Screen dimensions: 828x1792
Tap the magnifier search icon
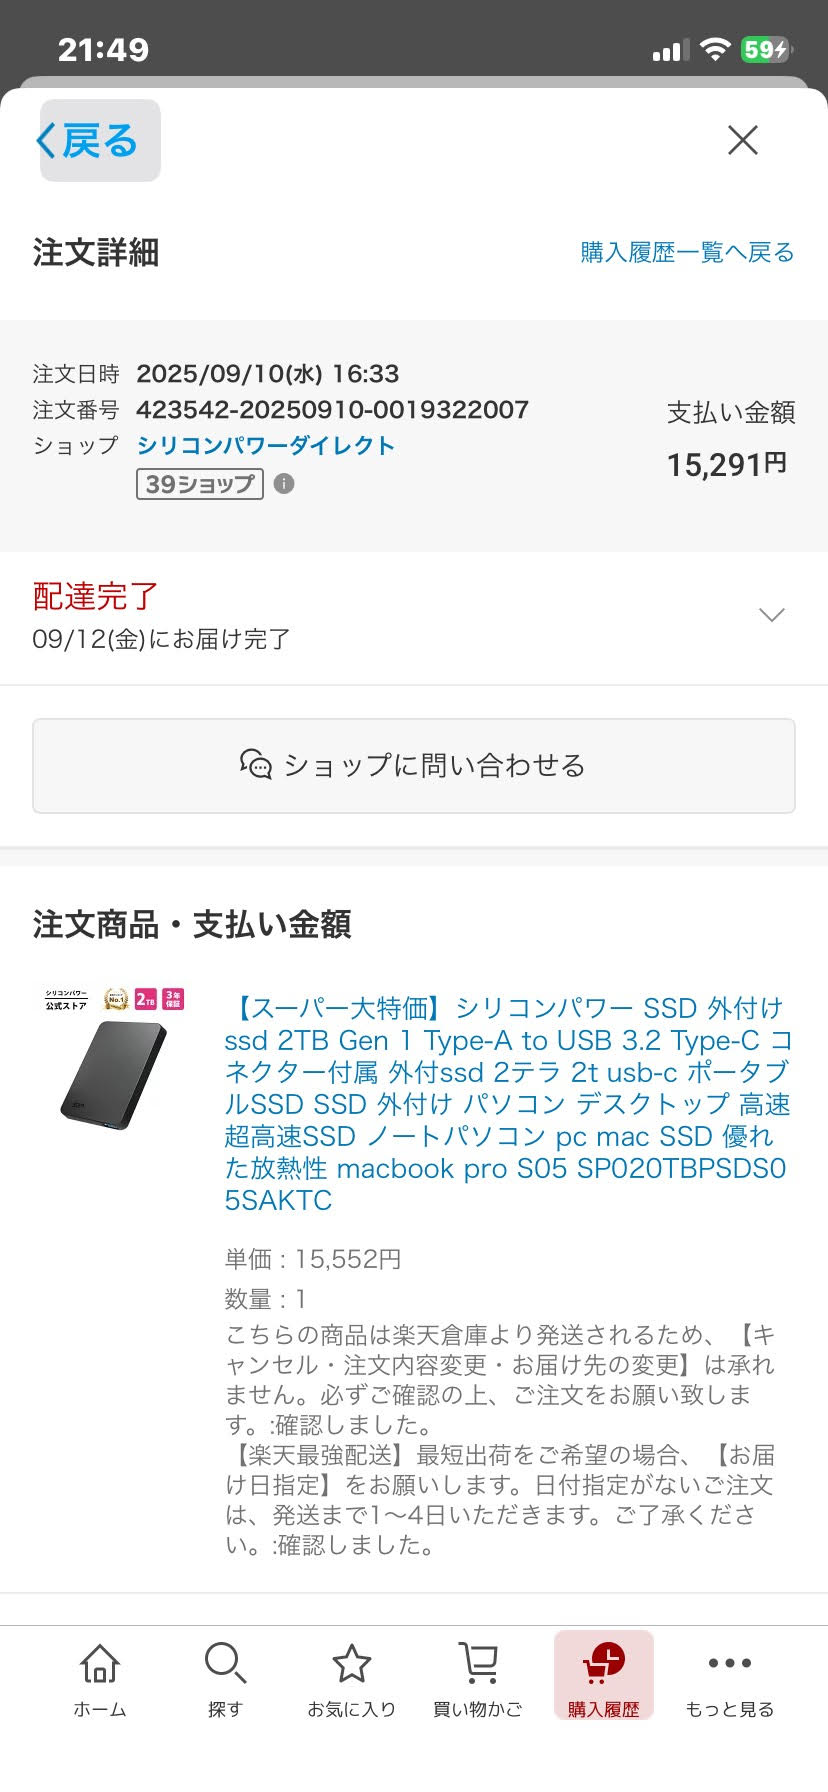pos(225,1663)
